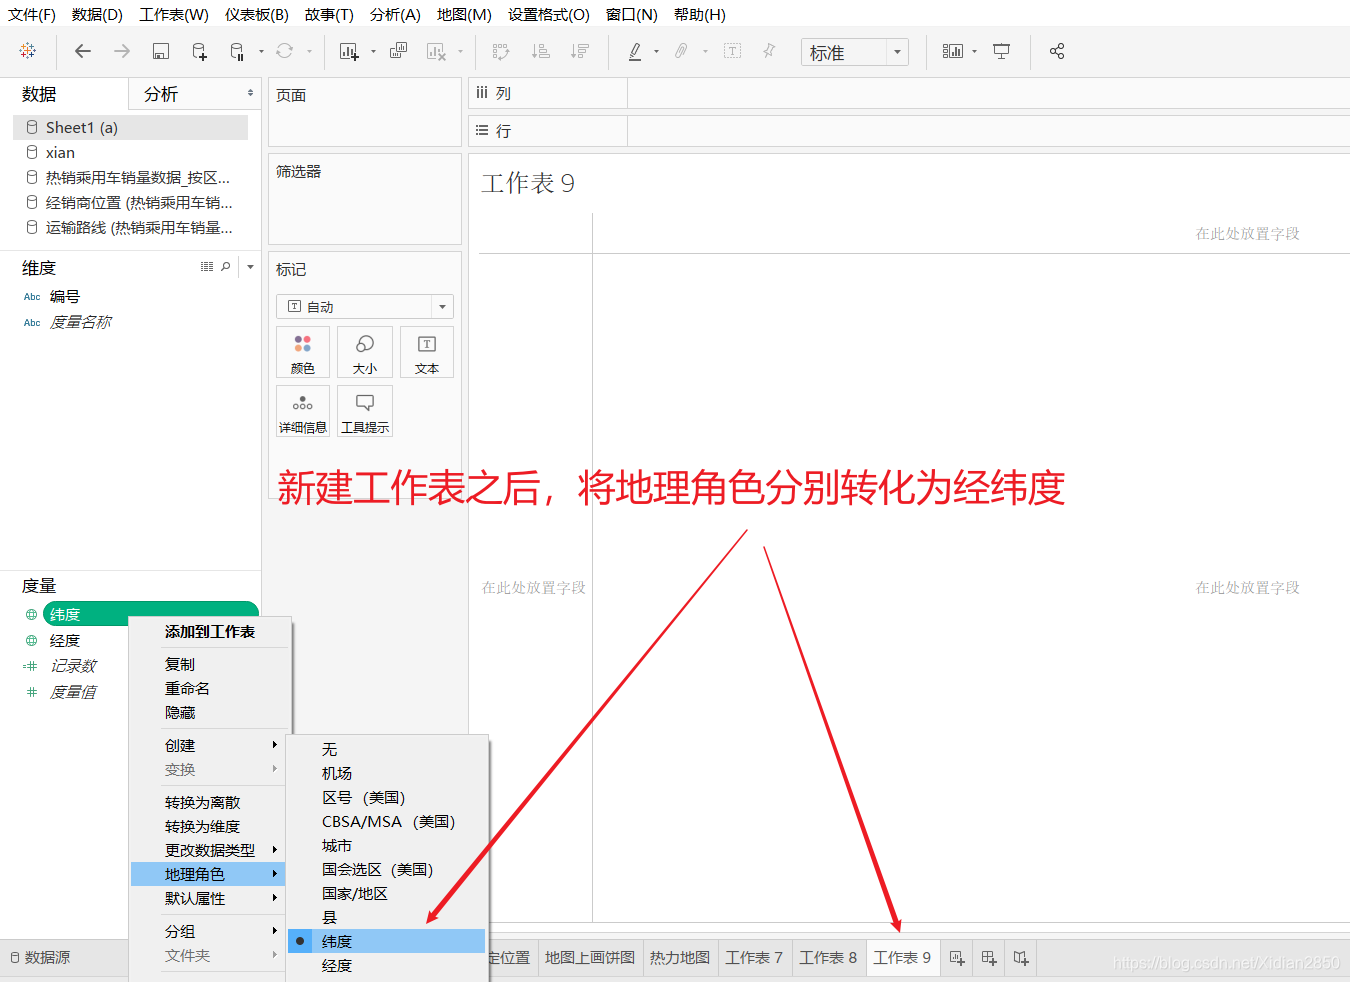This screenshot has height=982, width=1350.
Task: Expand dimensions pane dropdown arrow
Action: pyautogui.click(x=250, y=267)
